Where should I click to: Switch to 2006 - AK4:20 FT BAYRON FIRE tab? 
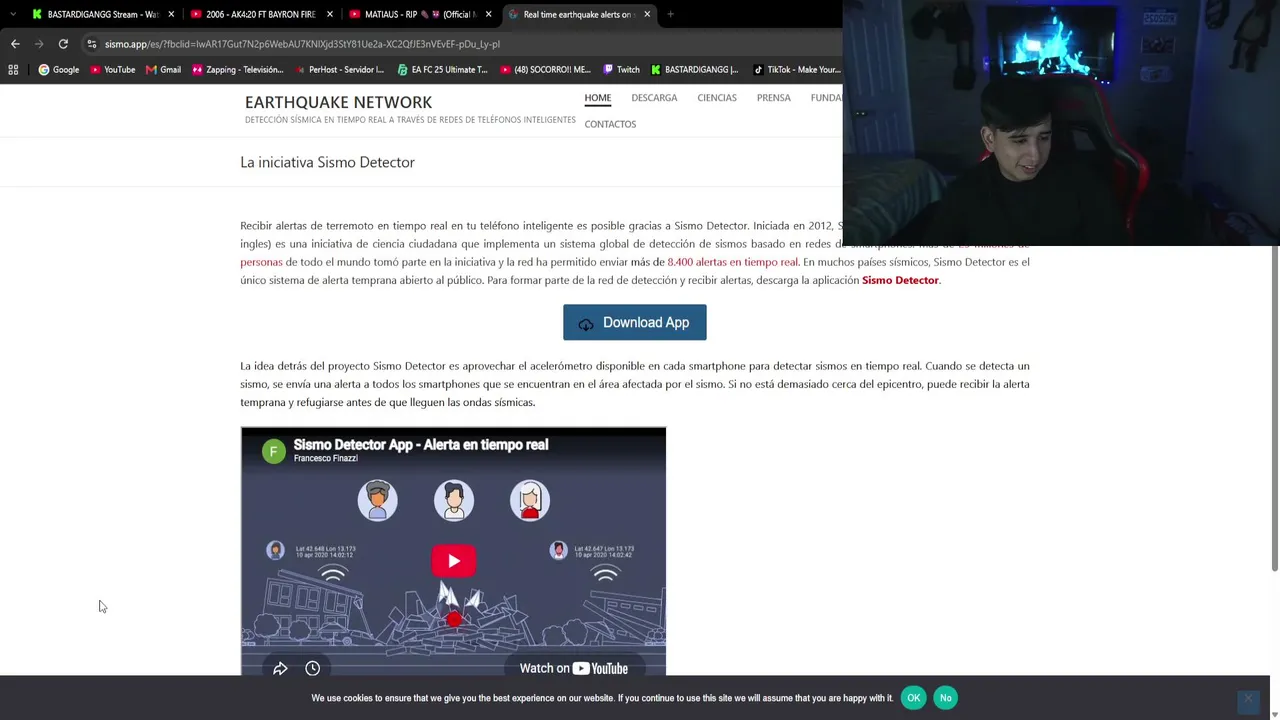click(261, 14)
